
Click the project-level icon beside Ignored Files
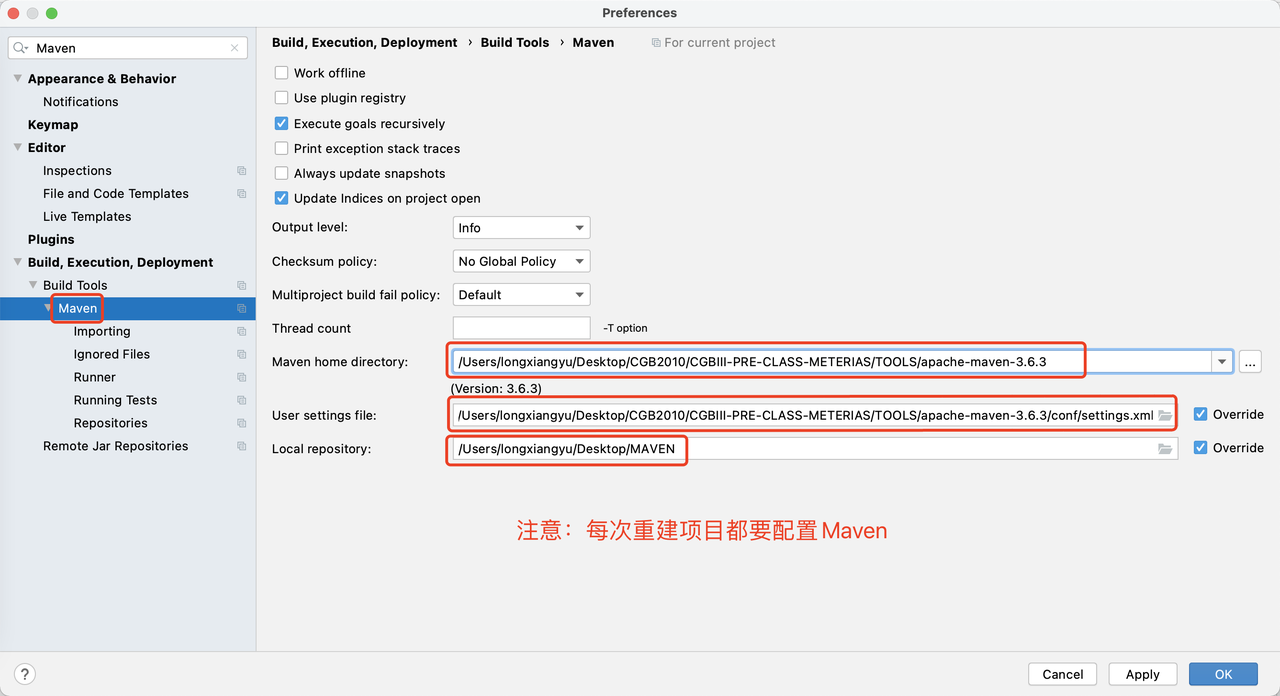[241, 355]
